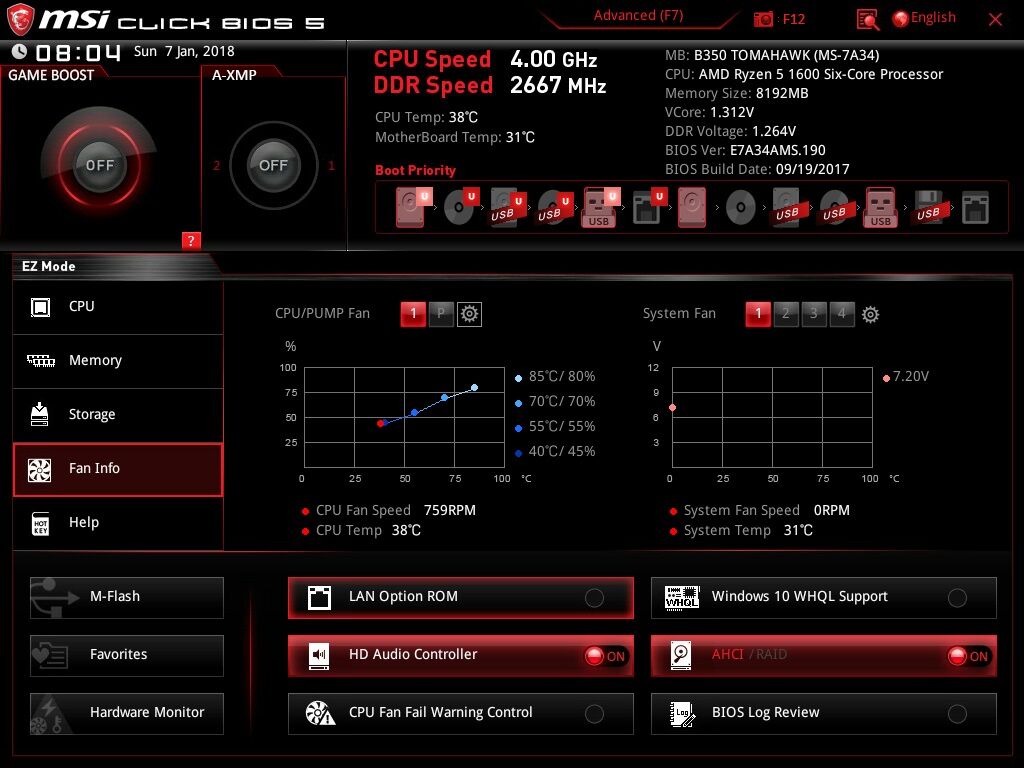This screenshot has height=768, width=1024.
Task: Select the Pump fan P tab
Action: [441, 314]
